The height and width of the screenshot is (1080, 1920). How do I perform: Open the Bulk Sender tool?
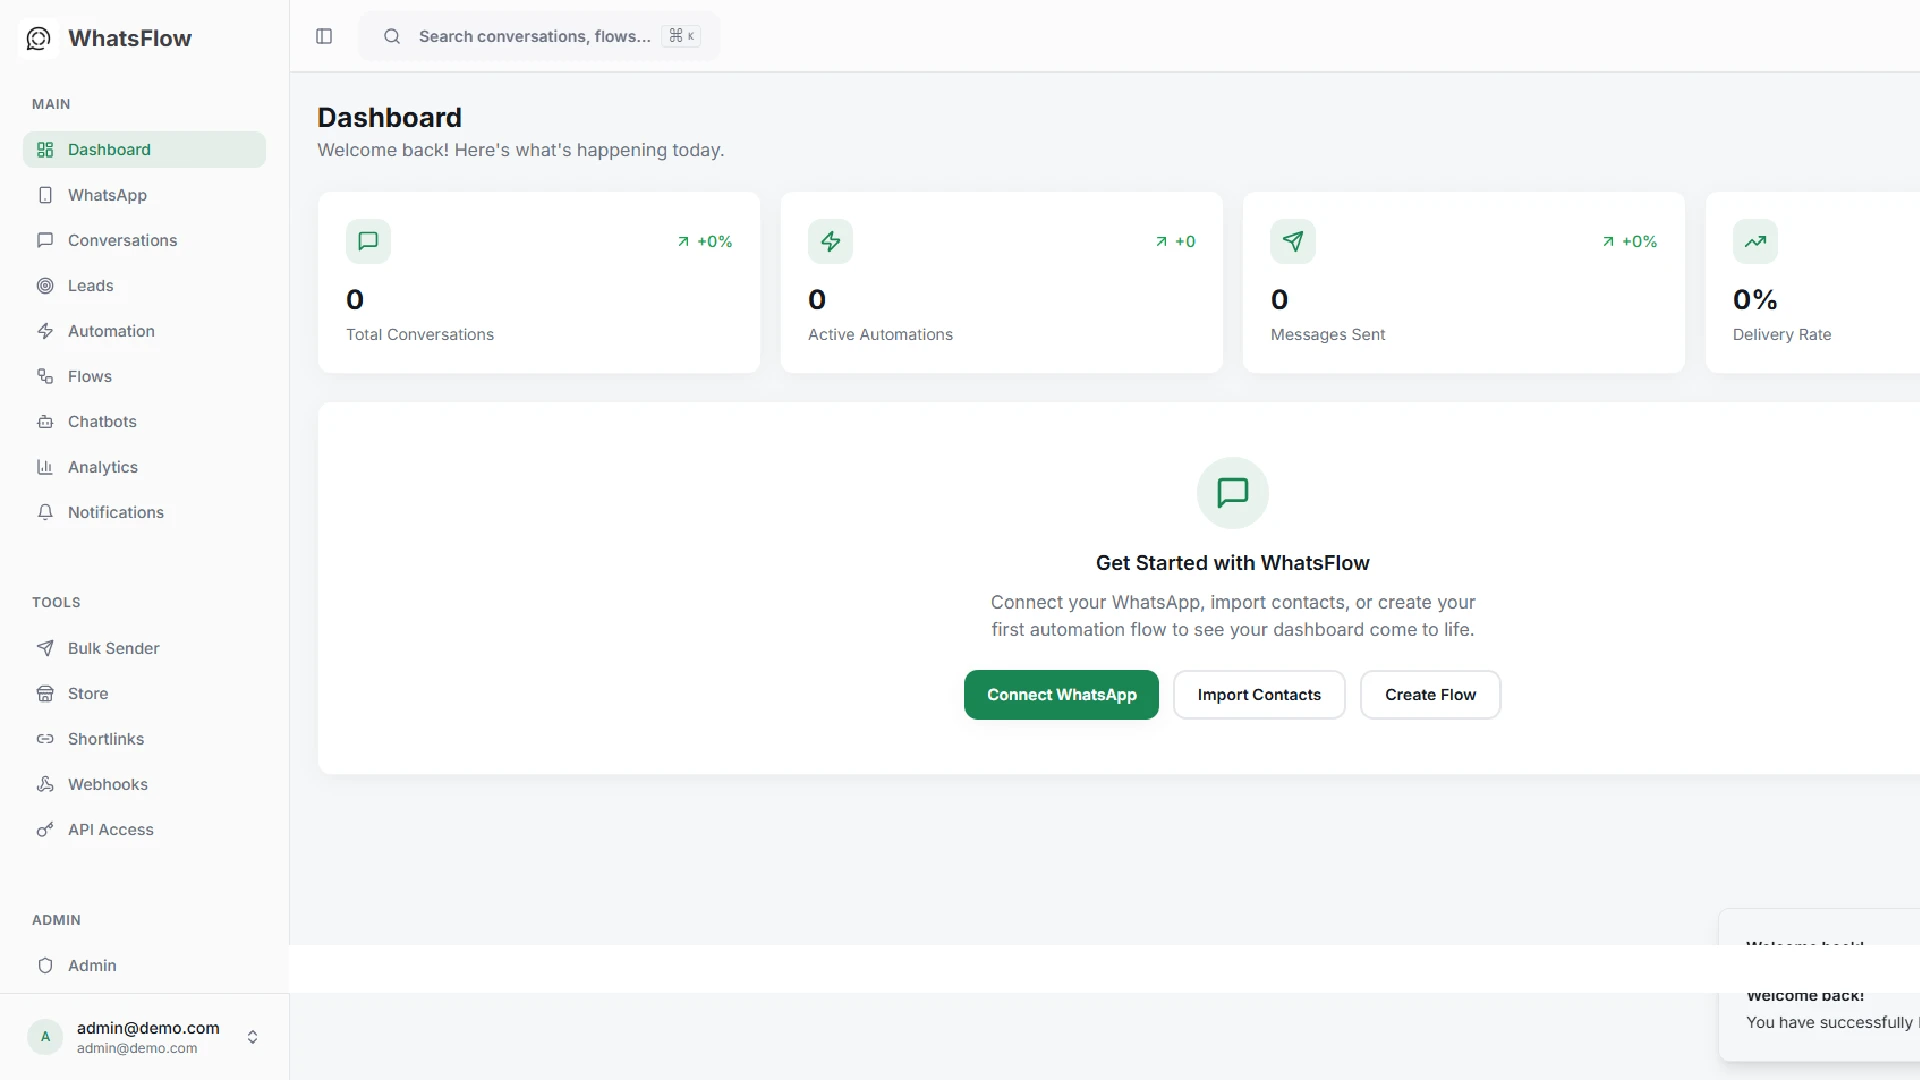144,648
